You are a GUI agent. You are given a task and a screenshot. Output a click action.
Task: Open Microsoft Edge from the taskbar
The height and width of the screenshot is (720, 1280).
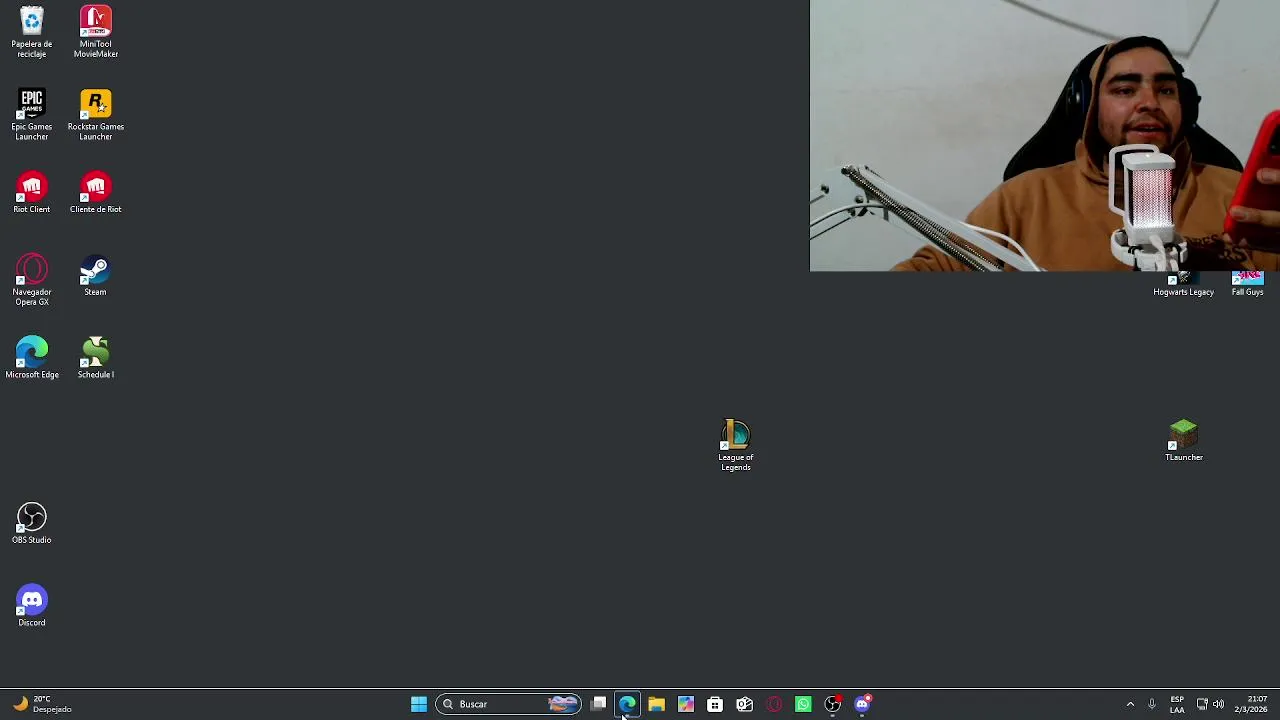point(627,704)
